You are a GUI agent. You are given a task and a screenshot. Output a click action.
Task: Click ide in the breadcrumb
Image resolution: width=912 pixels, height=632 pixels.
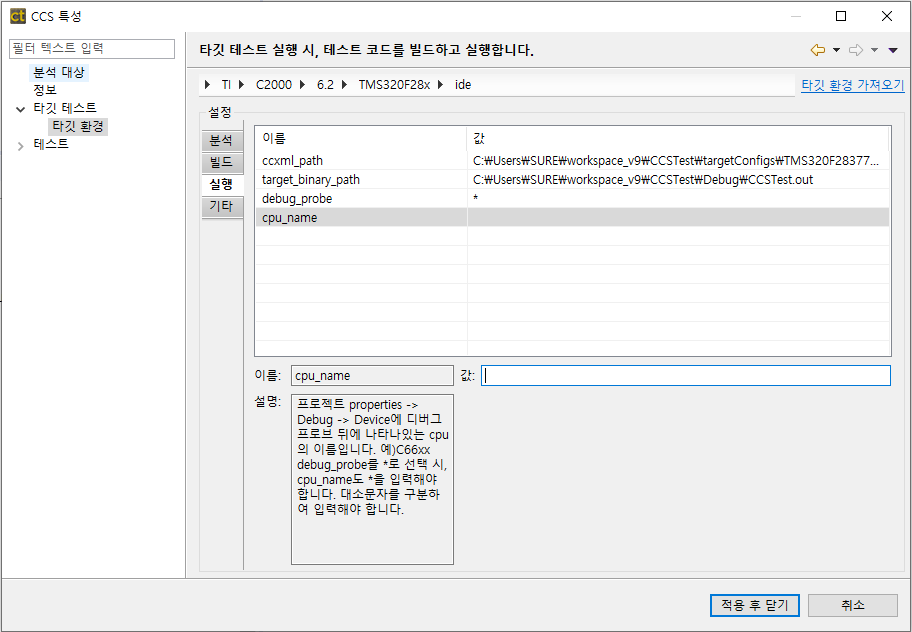click(463, 85)
